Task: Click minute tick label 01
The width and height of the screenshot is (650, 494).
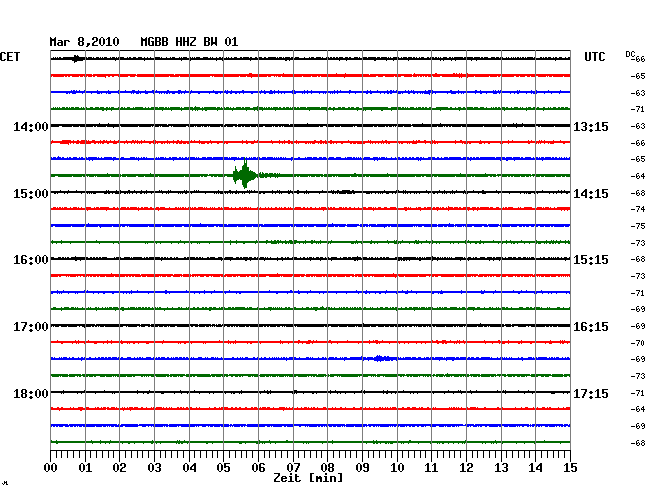Action: click(x=85, y=468)
